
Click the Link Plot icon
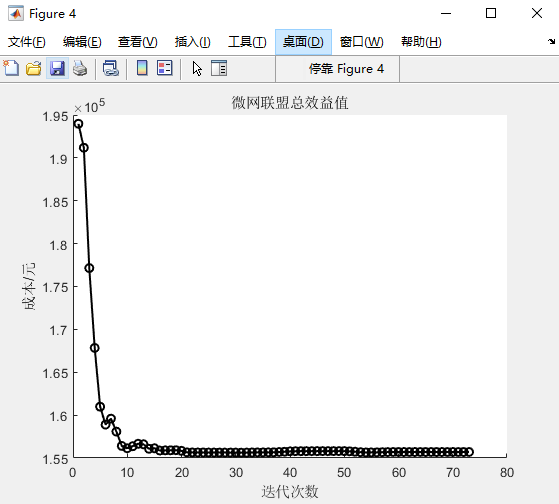[x=111, y=68]
